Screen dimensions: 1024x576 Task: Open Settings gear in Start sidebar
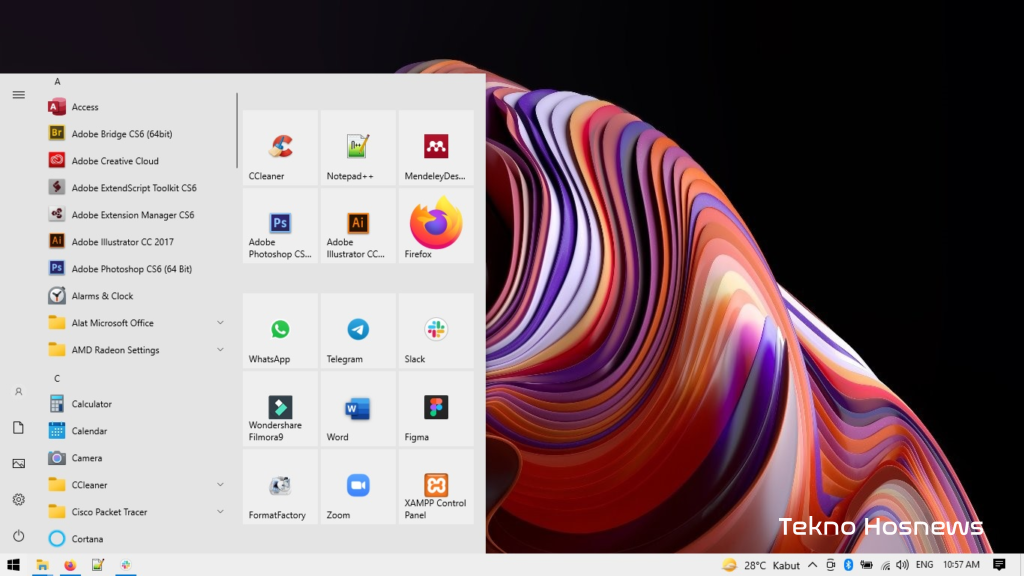(18, 499)
